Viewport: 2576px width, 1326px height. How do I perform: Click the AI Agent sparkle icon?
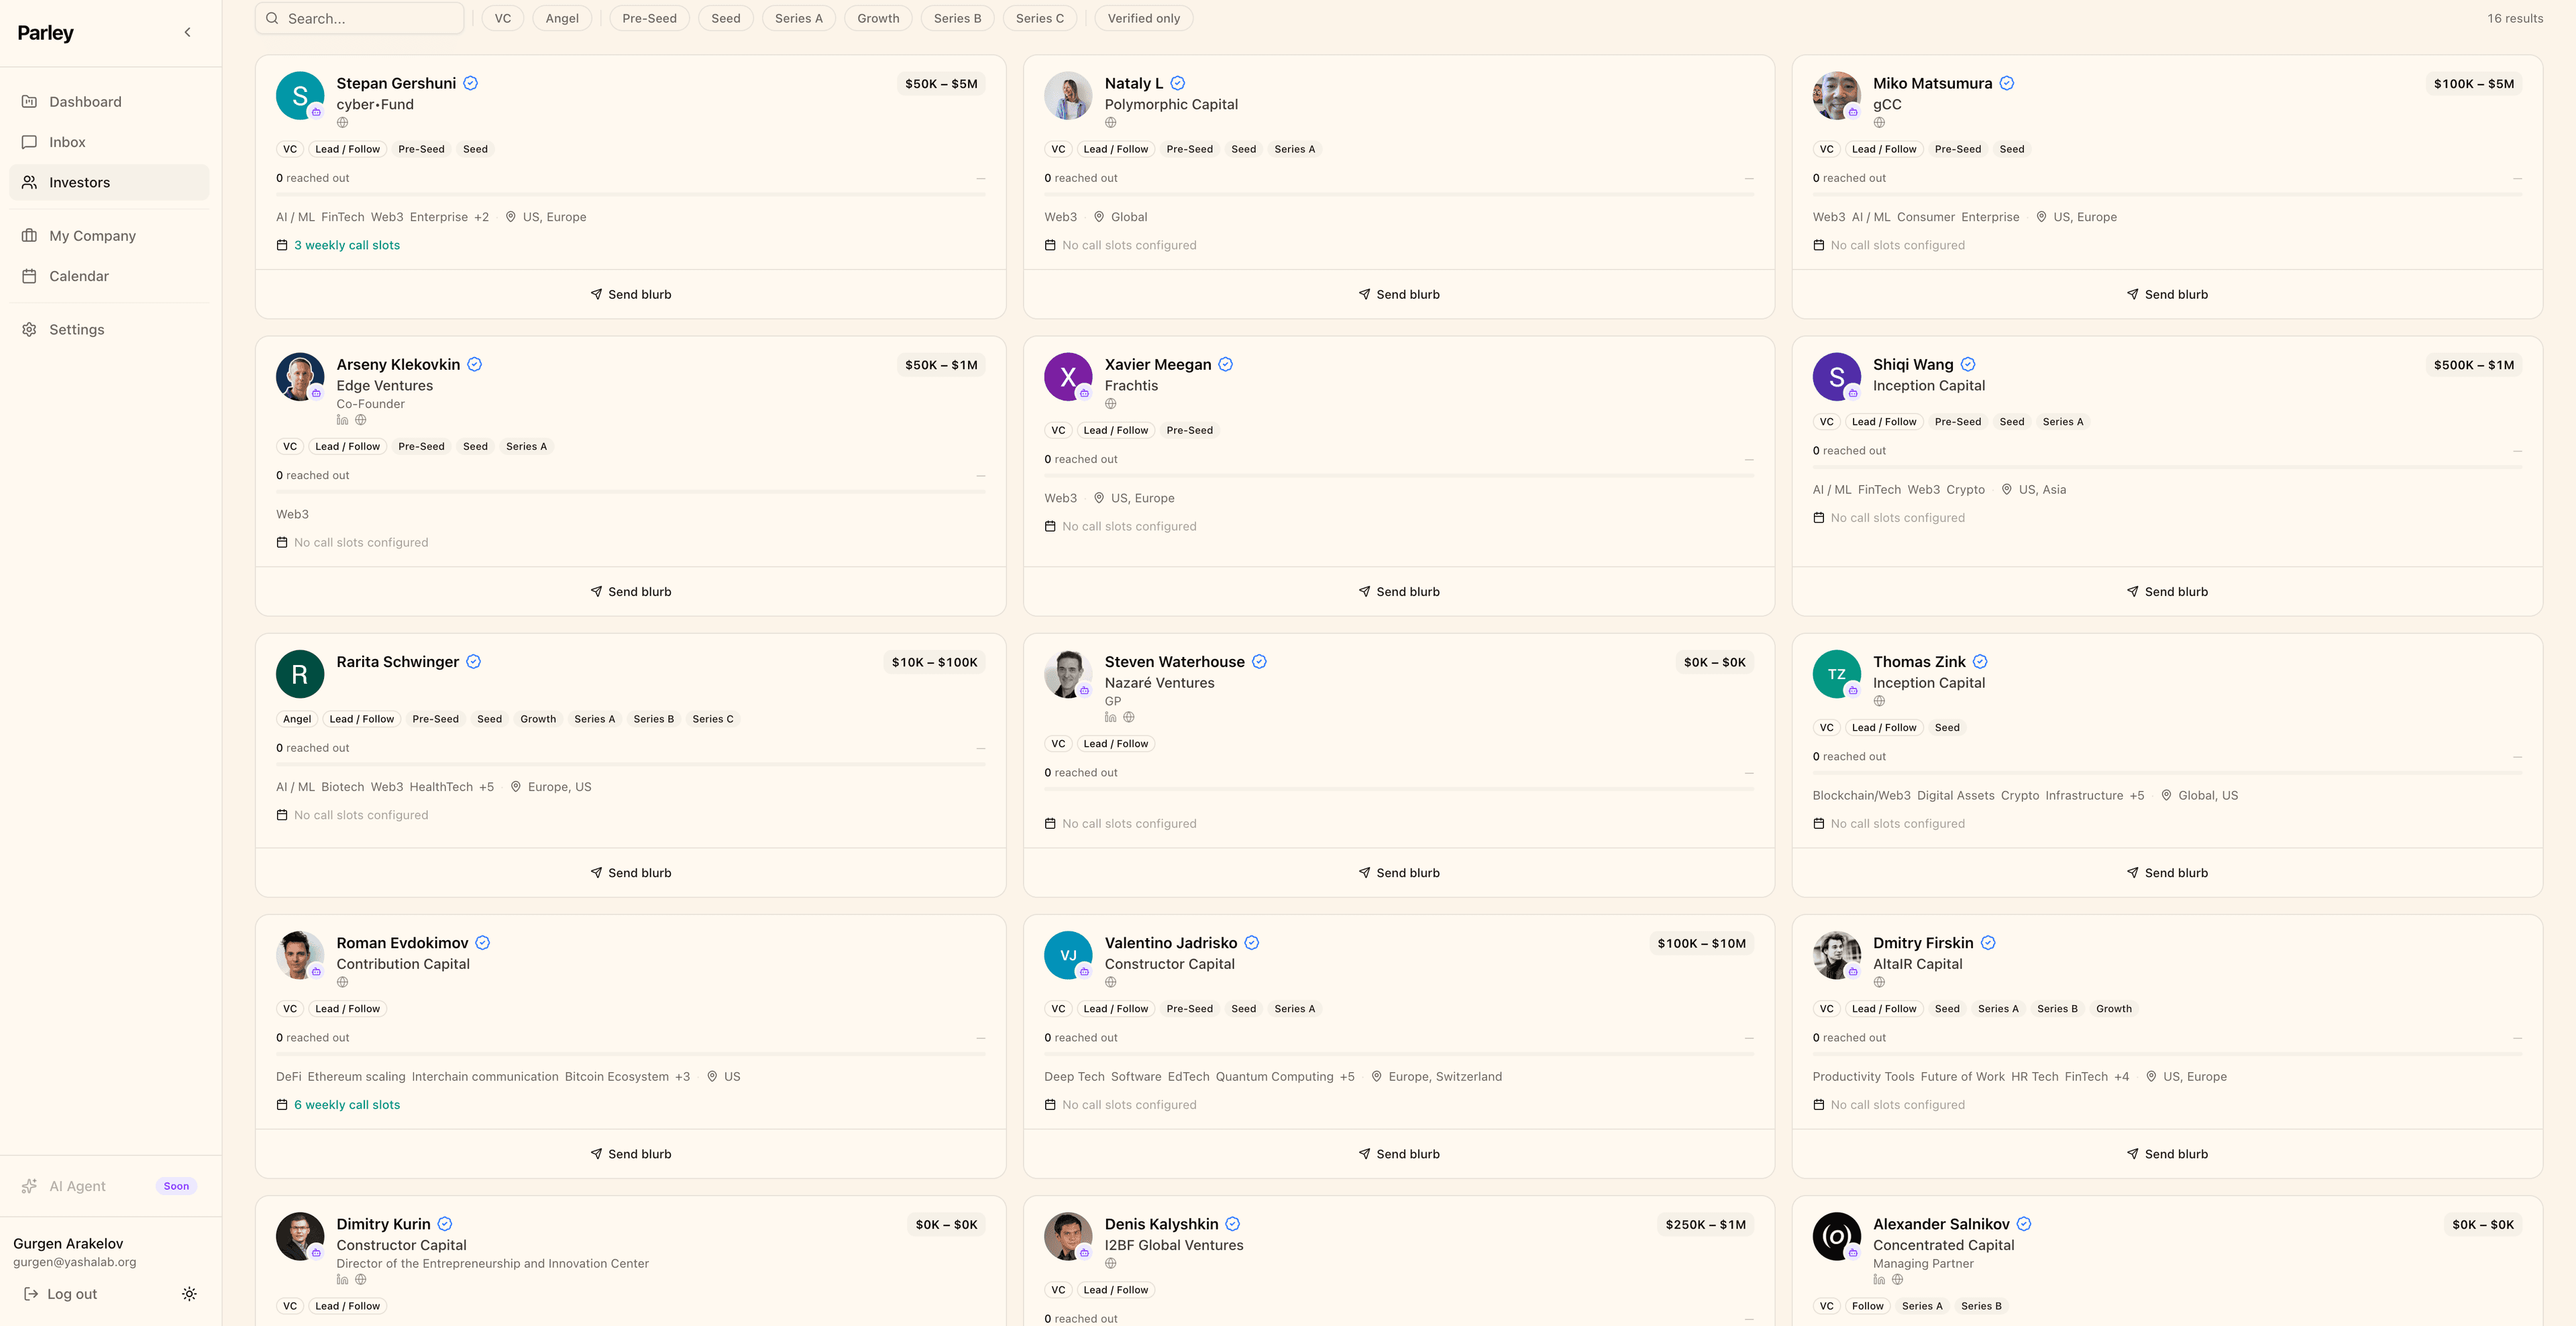pyautogui.click(x=29, y=1186)
